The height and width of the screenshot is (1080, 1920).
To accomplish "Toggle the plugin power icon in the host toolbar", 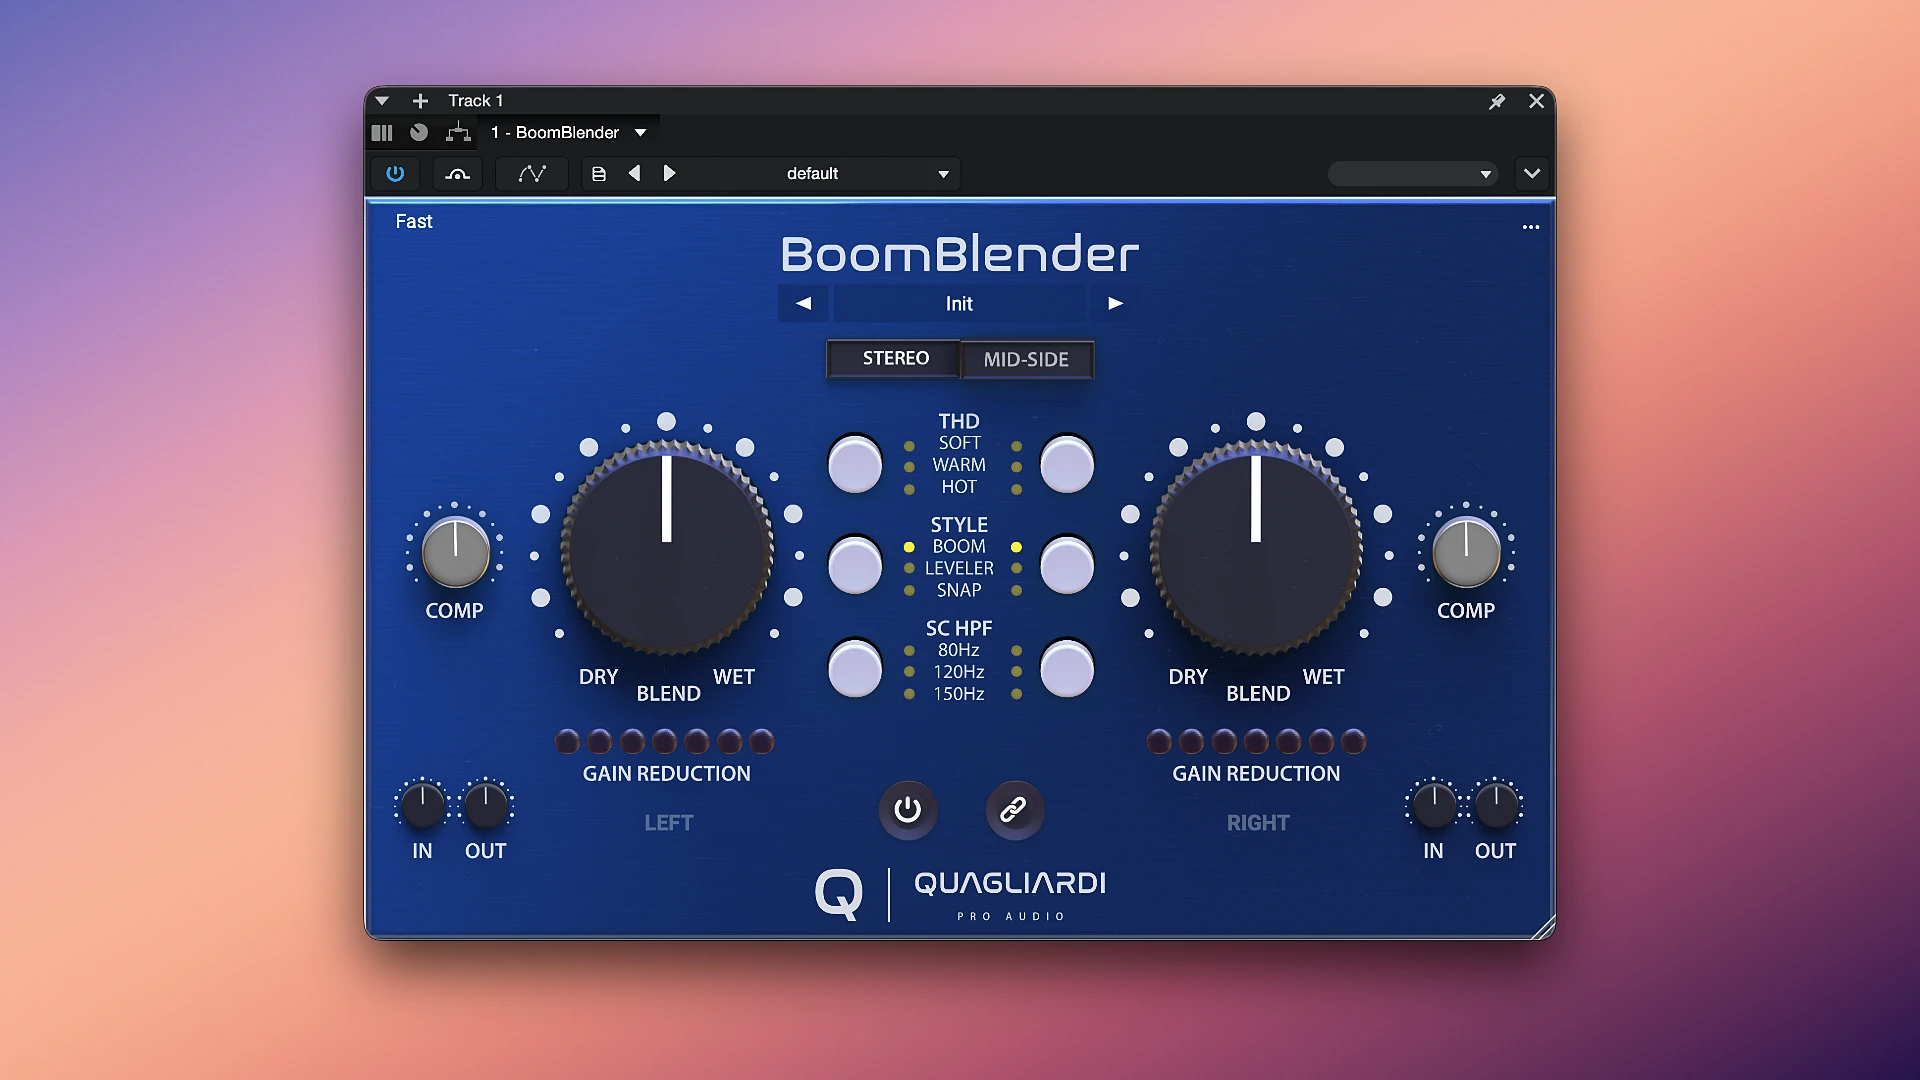I will 395,174.
